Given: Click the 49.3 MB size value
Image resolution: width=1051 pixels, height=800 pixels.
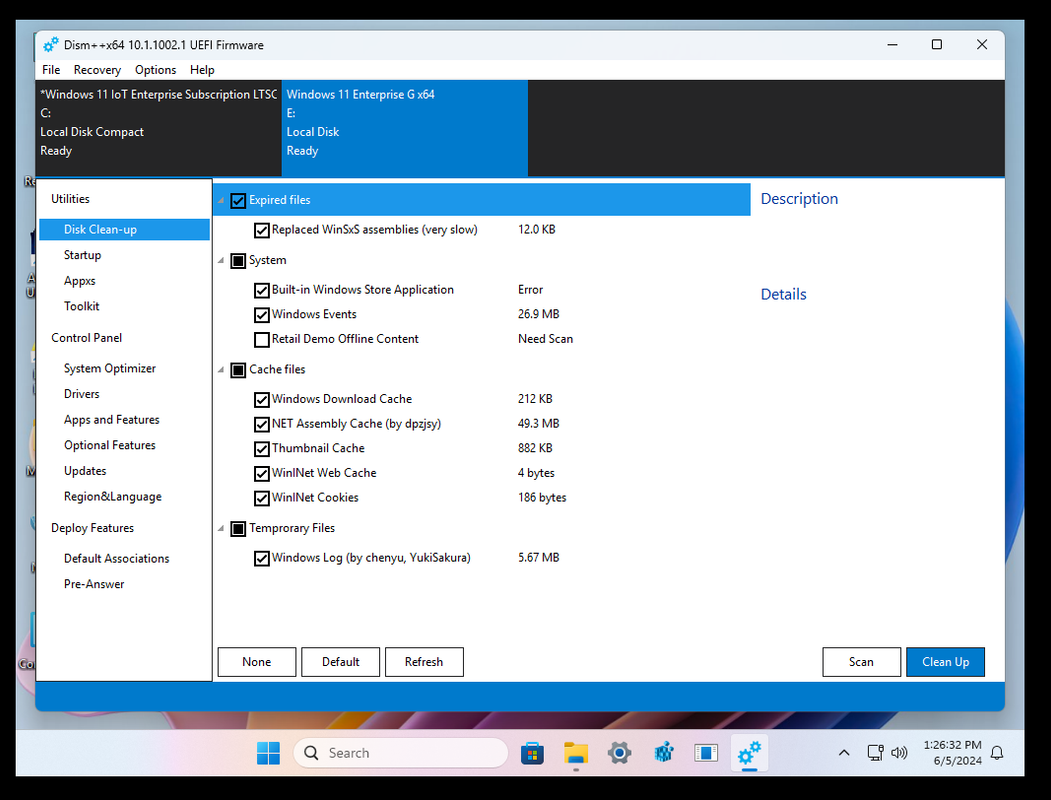Looking at the screenshot, I should pyautogui.click(x=538, y=424).
